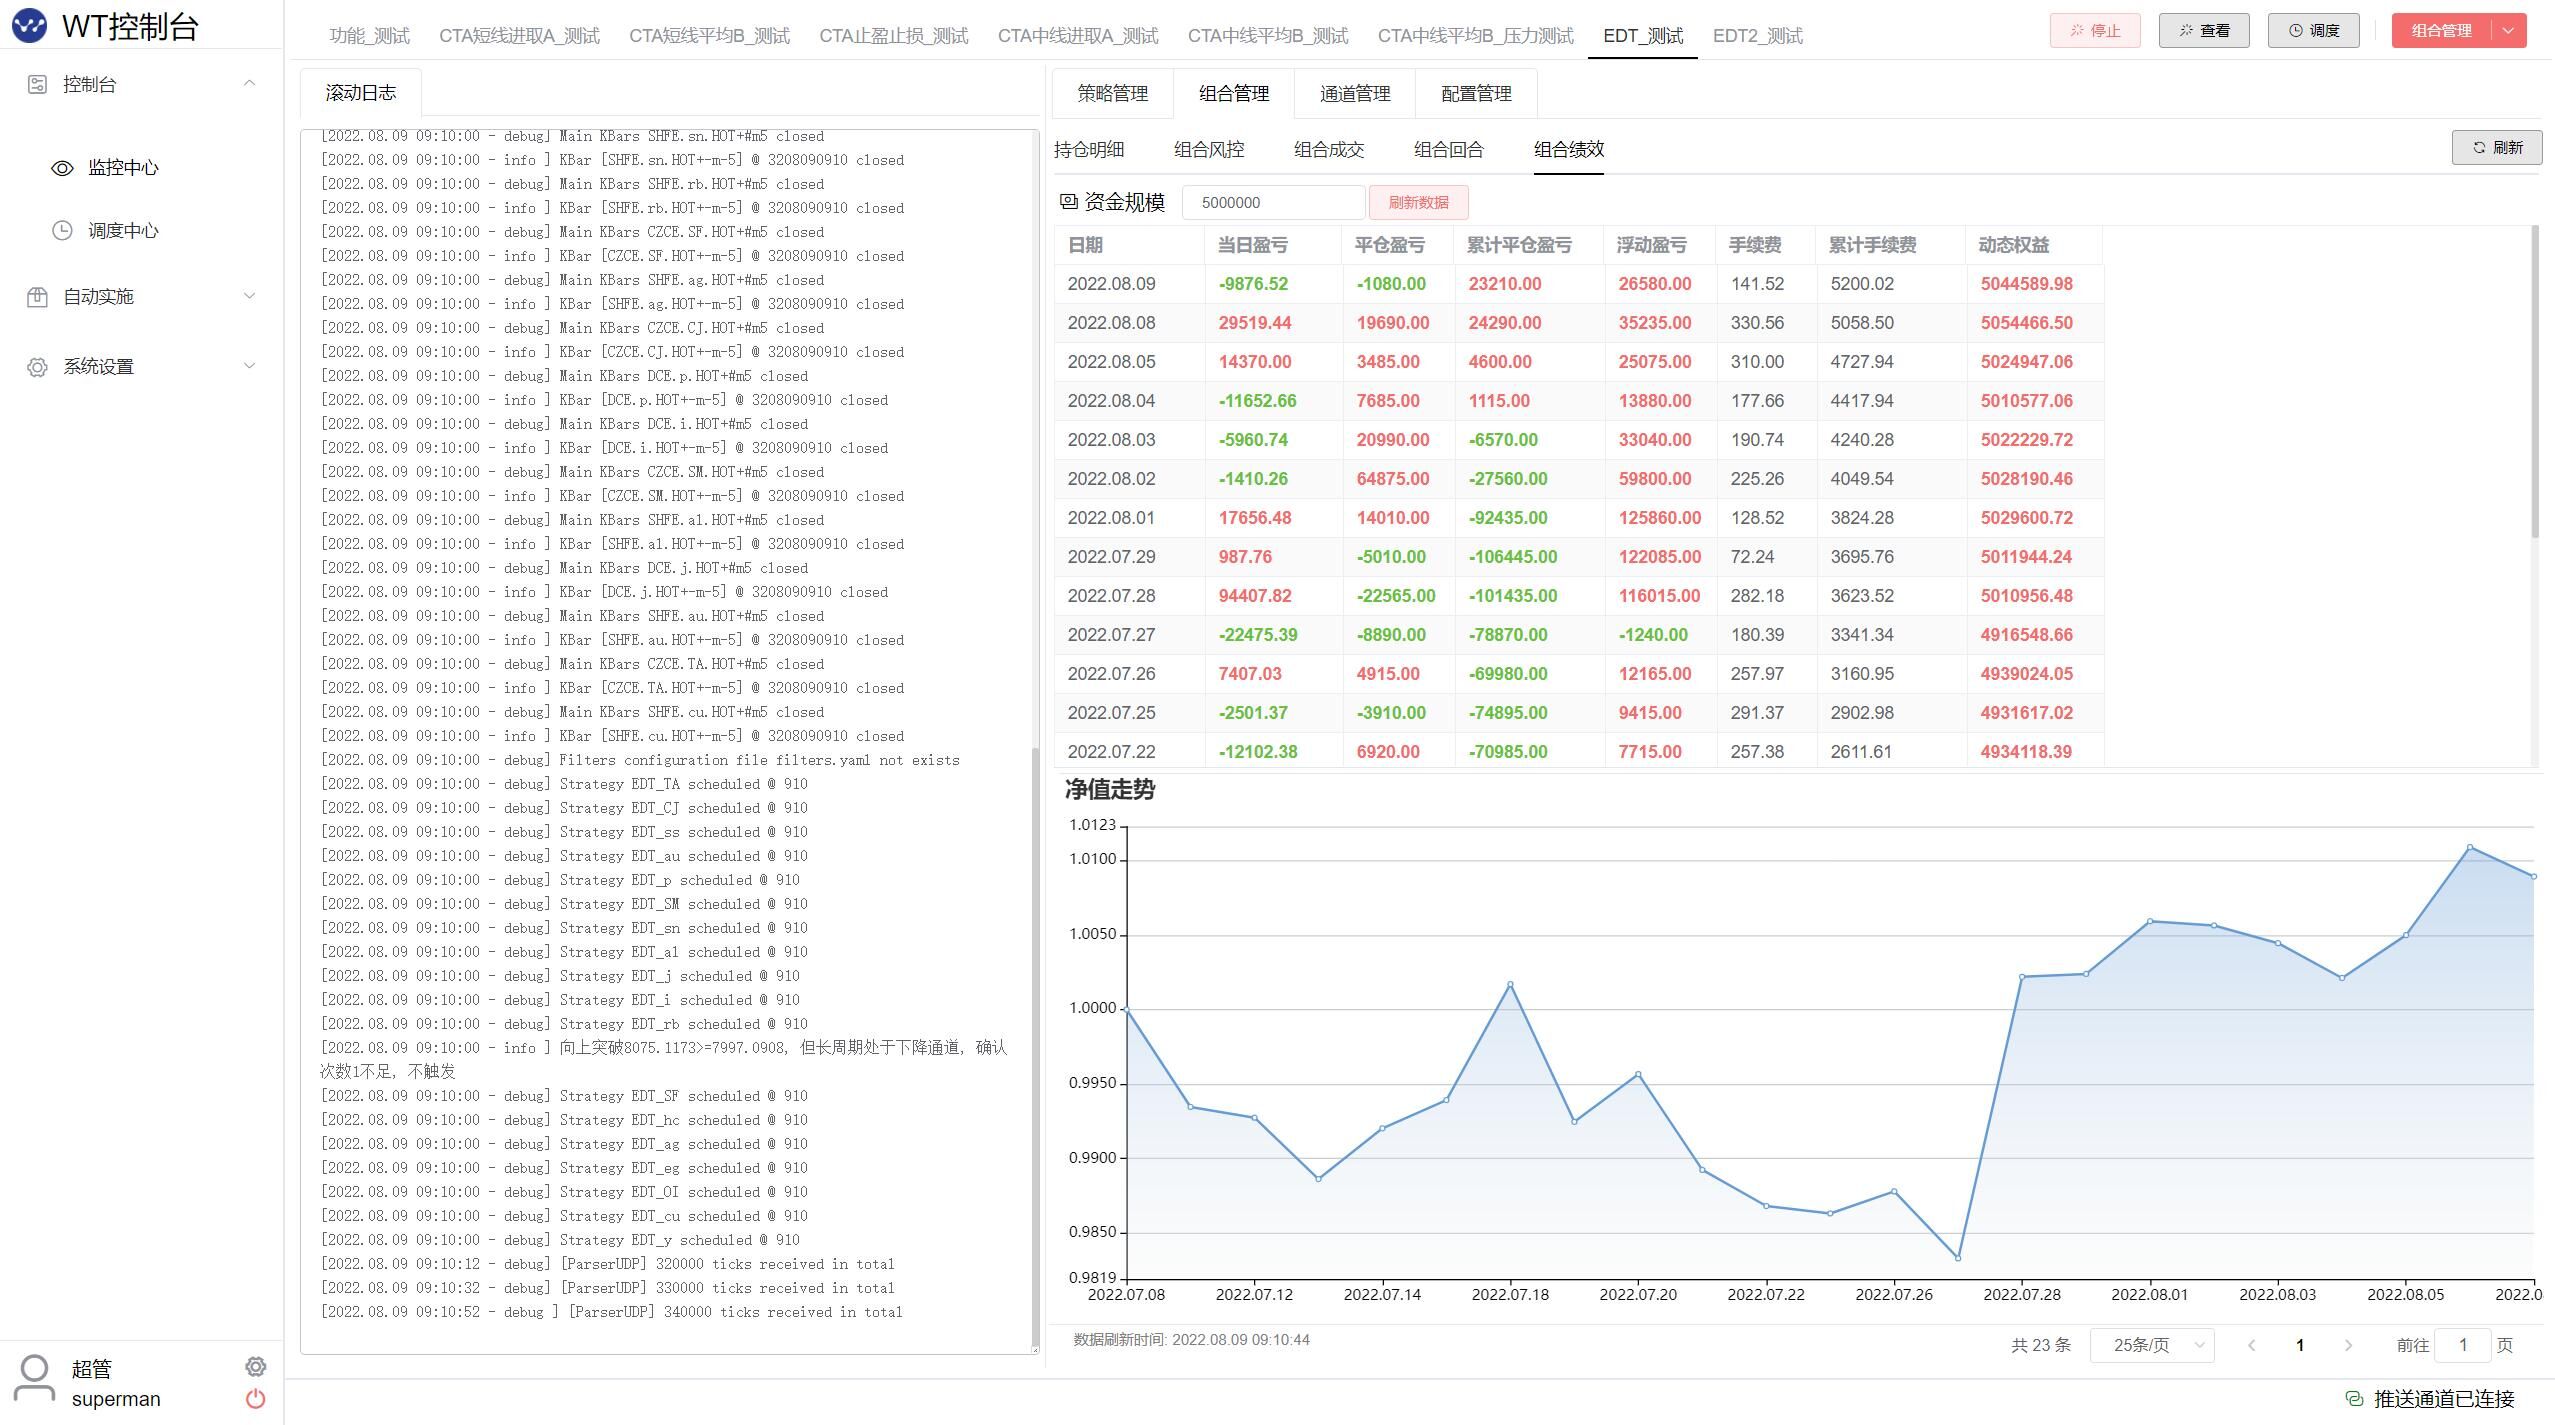The width and height of the screenshot is (2555, 1425).
Task: Click the red power logout icon
Action: tap(256, 1399)
